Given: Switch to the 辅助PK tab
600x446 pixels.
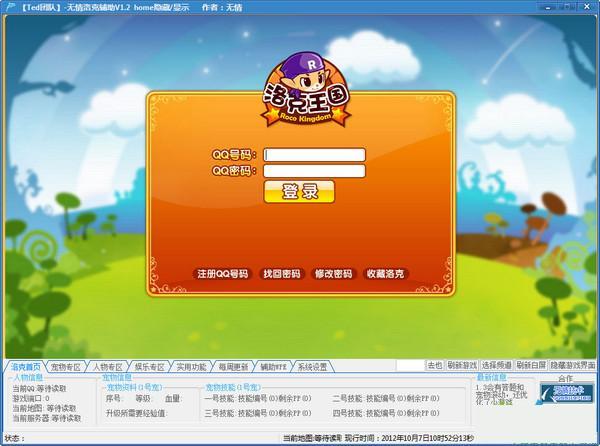Looking at the screenshot, I should pos(273,367).
